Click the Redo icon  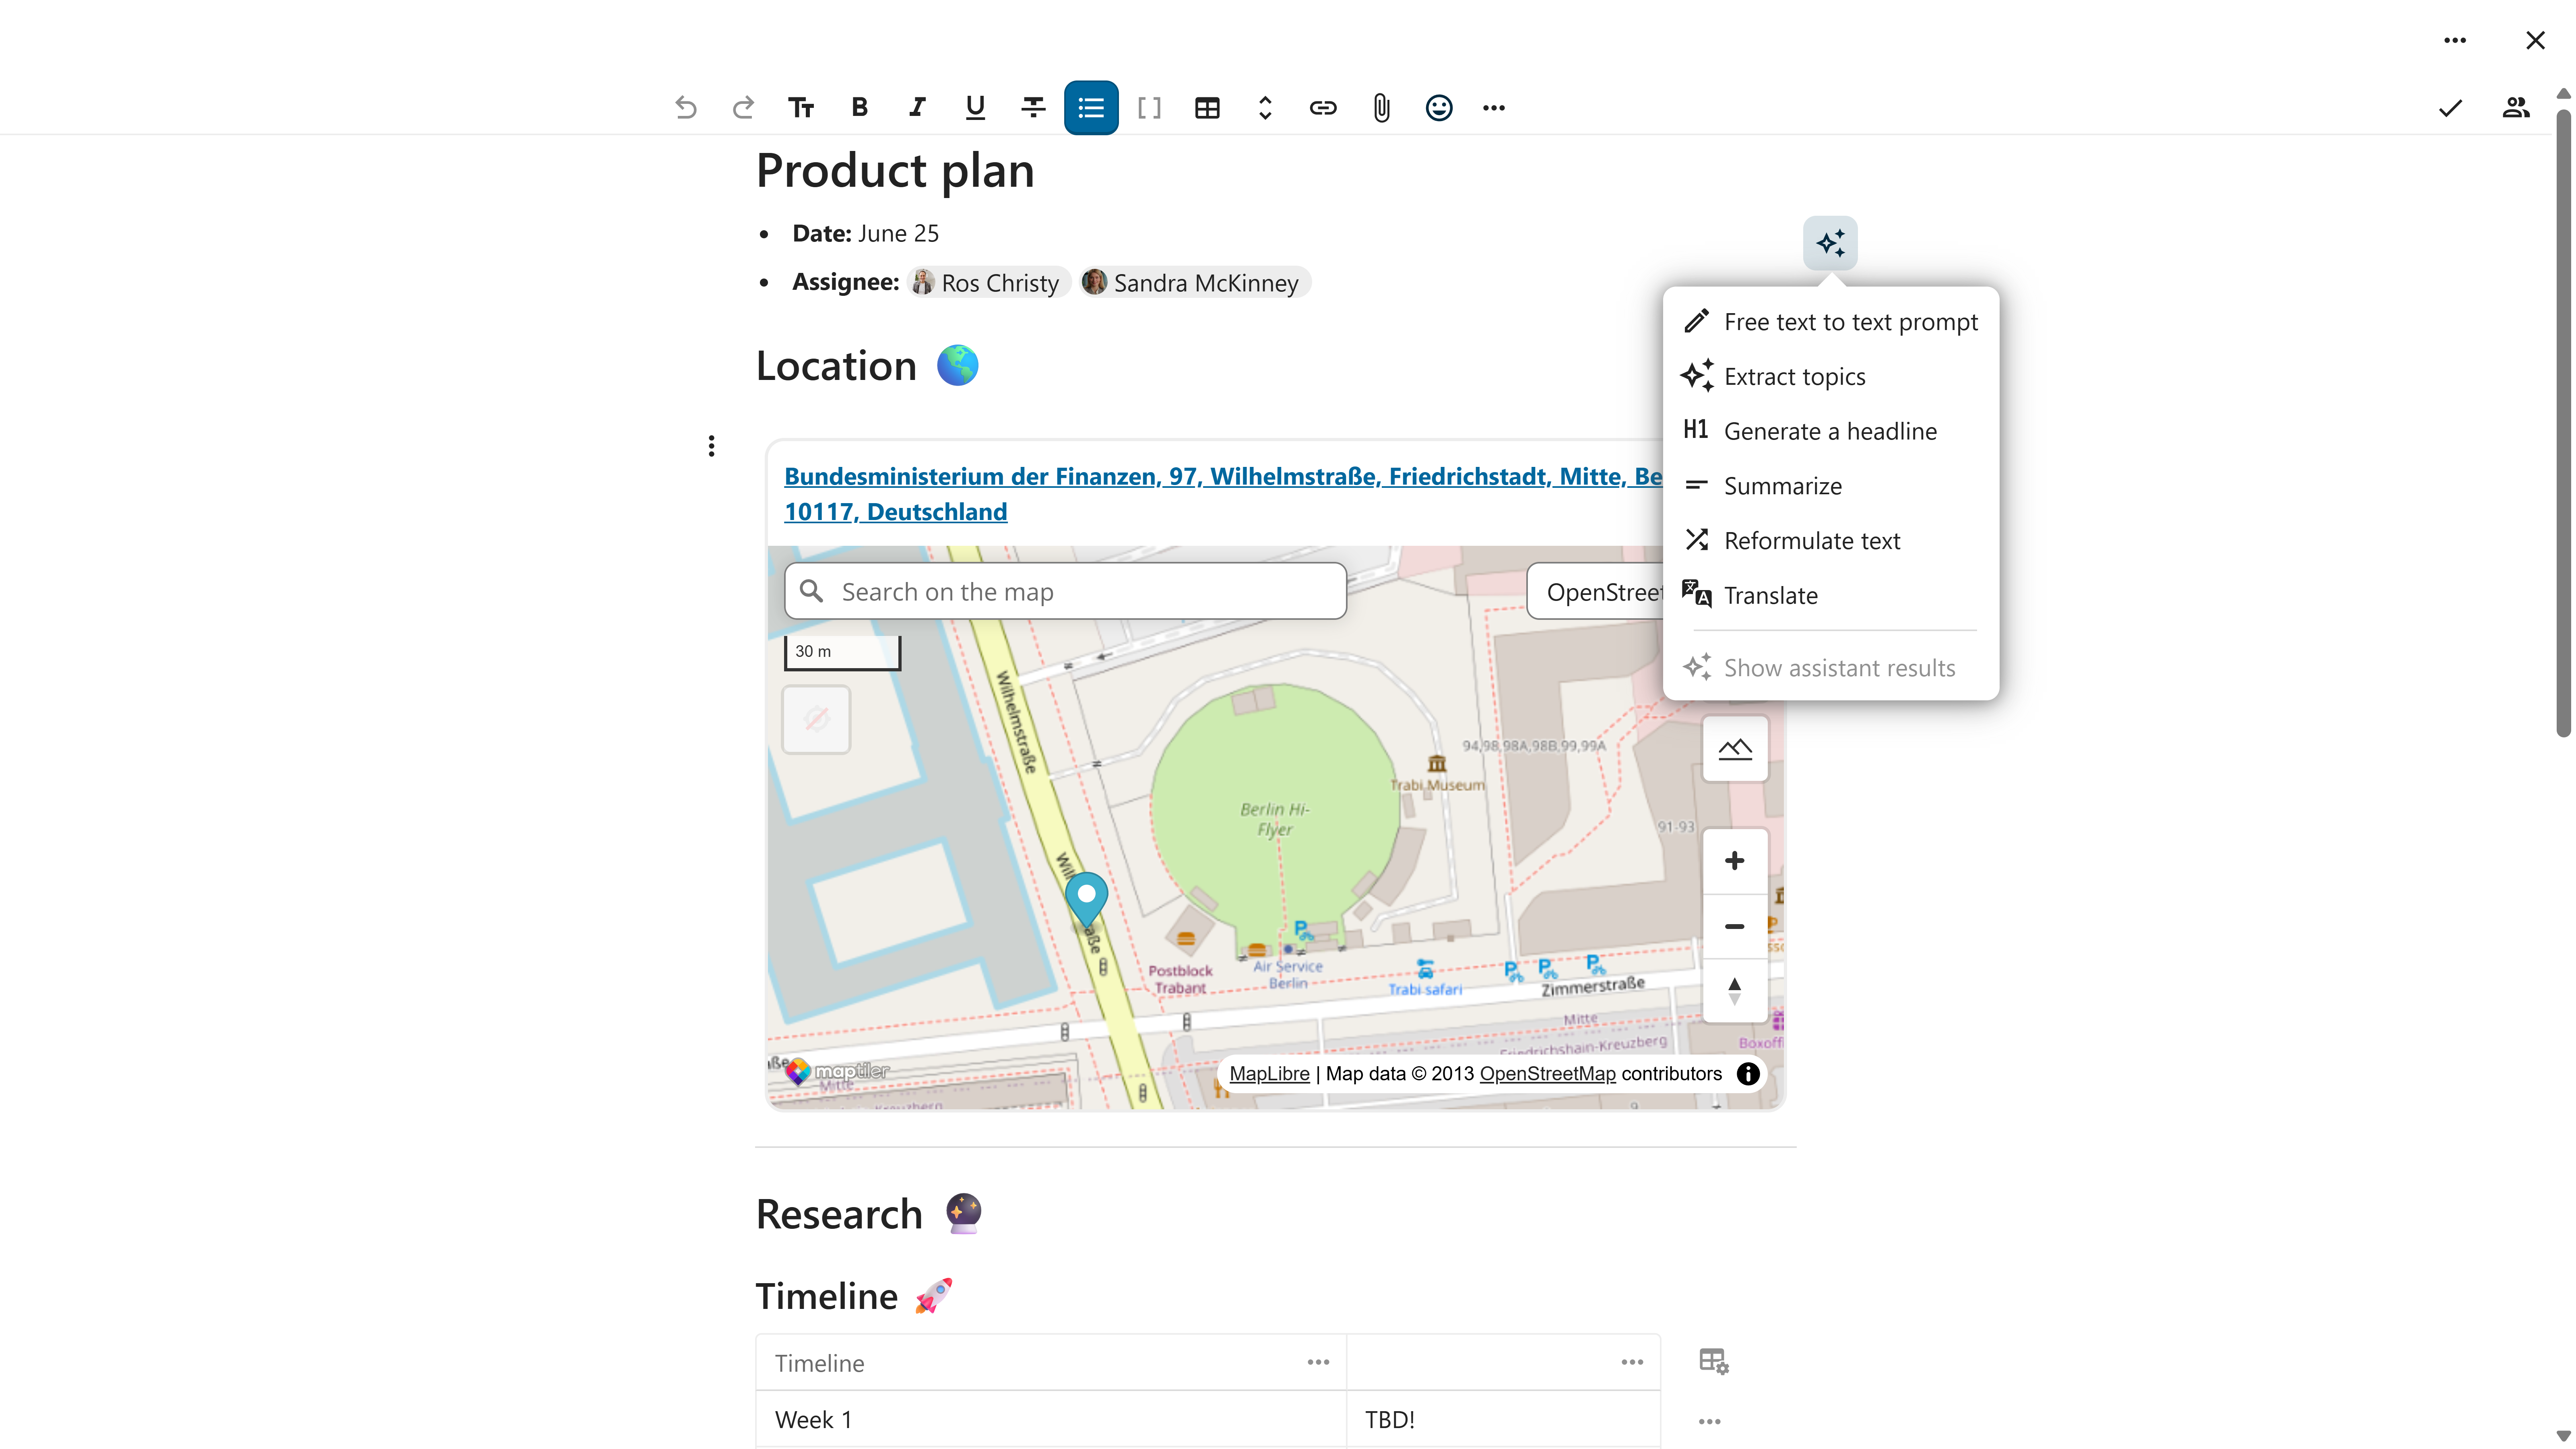743,107
